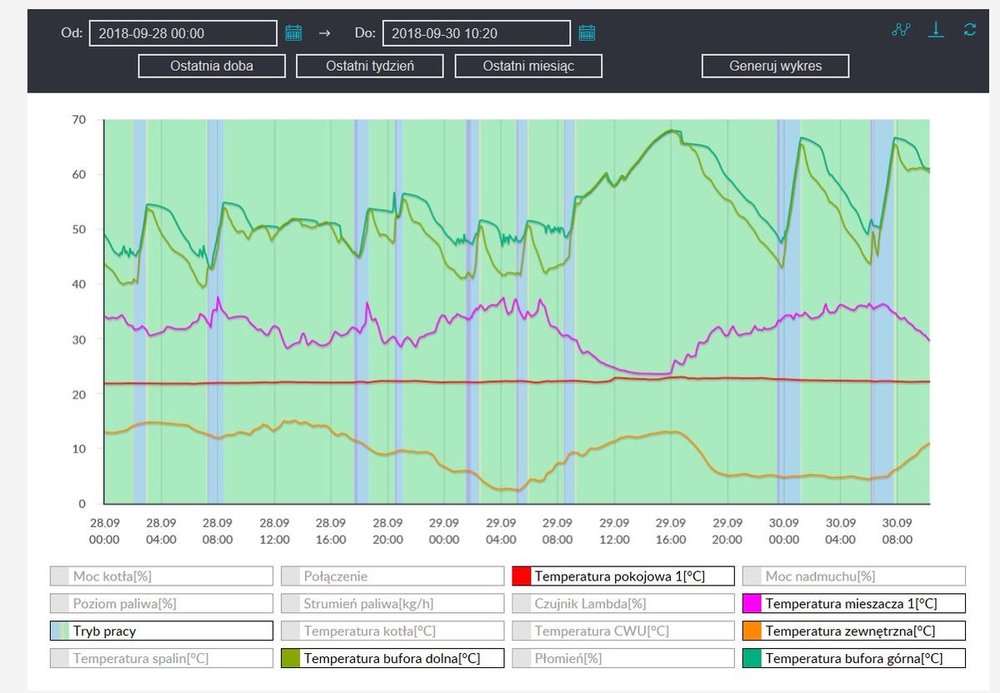This screenshot has width=1000, height=693.
Task: Hide the 'Temperatura zewnętrzna' series
Action: pos(854,631)
